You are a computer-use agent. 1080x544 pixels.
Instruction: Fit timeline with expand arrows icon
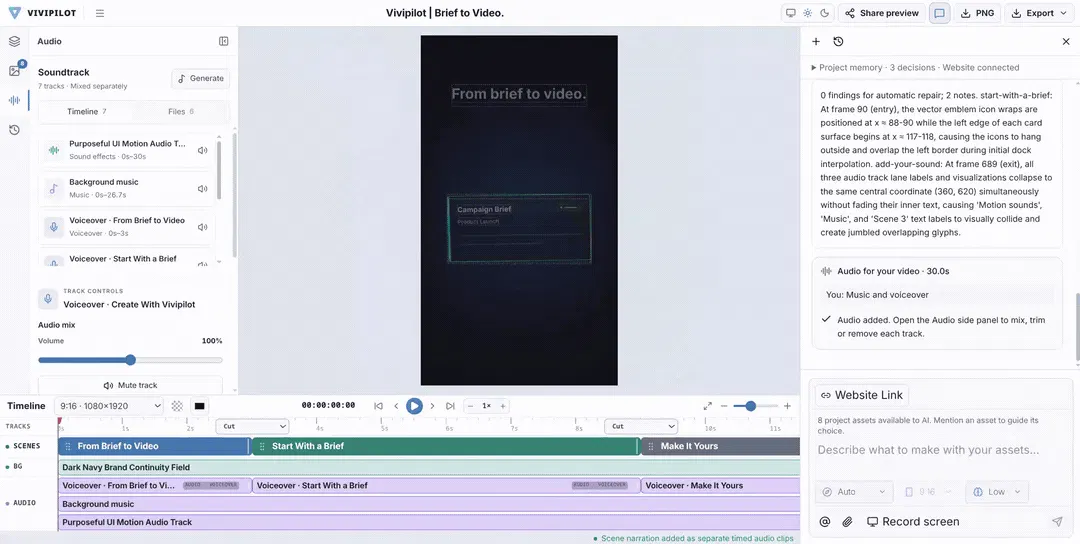(x=707, y=406)
